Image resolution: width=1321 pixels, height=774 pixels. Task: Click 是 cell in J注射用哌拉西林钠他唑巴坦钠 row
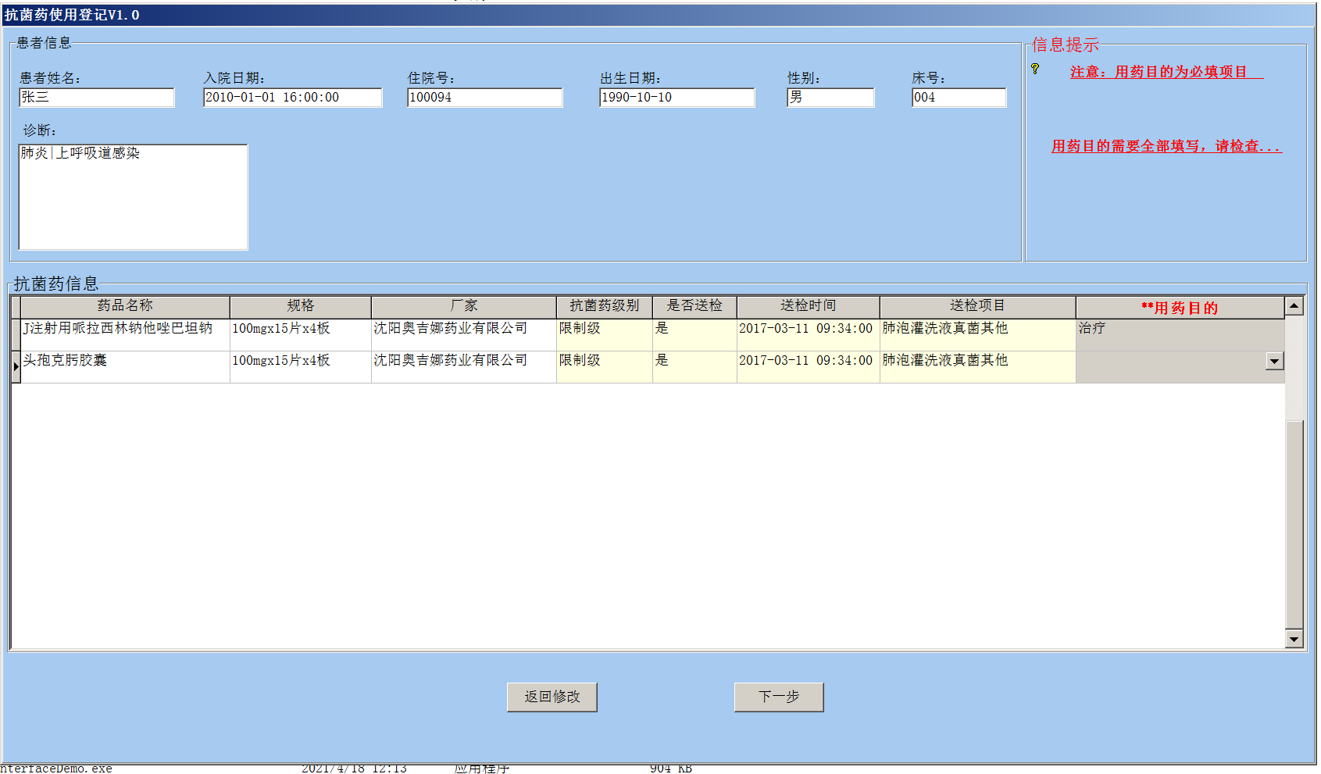tap(694, 335)
